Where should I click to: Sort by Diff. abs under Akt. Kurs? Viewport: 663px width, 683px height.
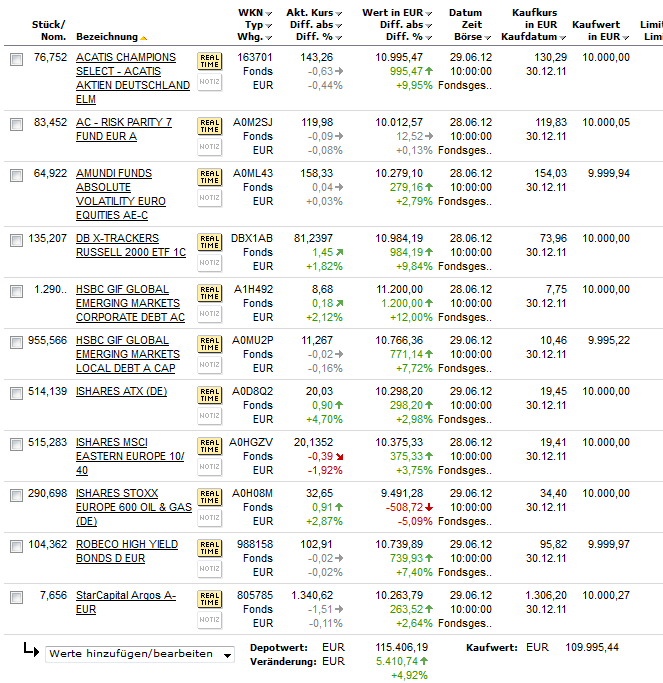coord(338,26)
